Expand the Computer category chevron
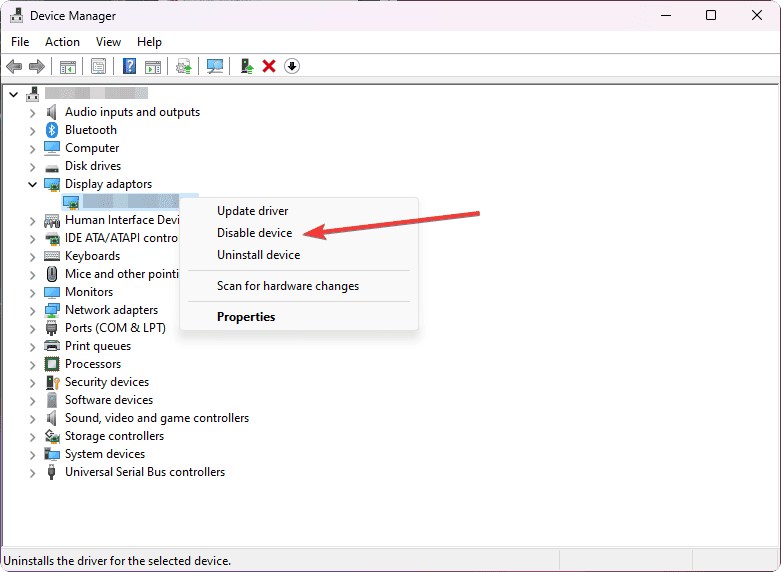This screenshot has width=781, height=572. 32,149
